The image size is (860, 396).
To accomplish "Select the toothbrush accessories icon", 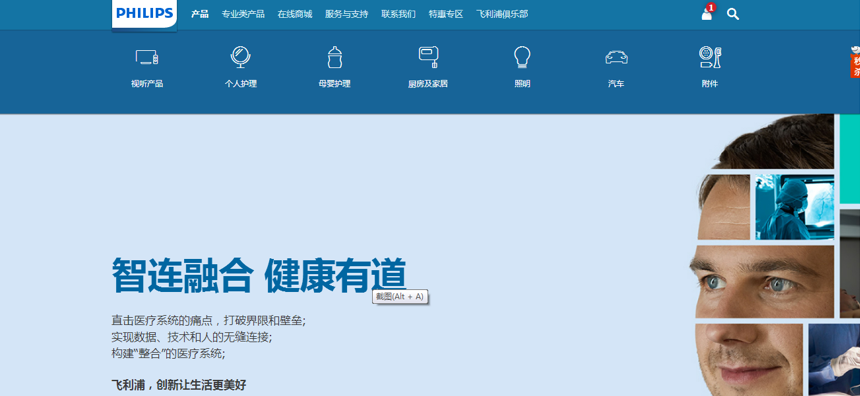I will point(710,57).
